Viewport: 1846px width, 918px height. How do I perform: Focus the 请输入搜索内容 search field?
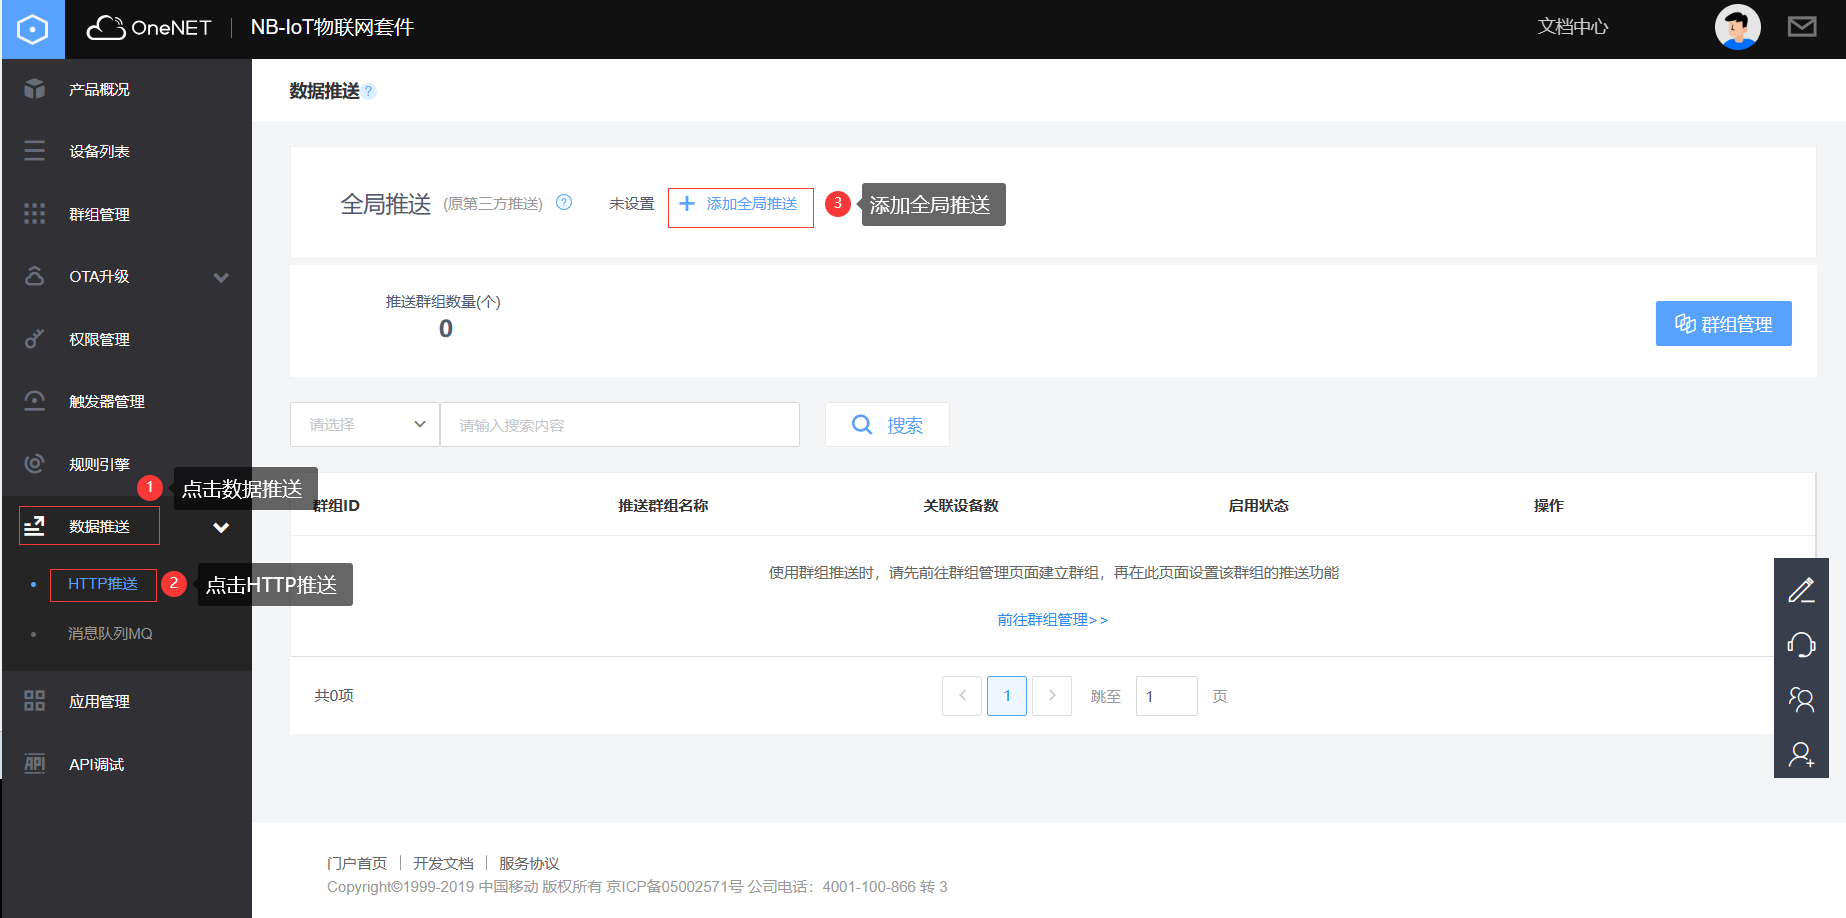tap(619, 425)
